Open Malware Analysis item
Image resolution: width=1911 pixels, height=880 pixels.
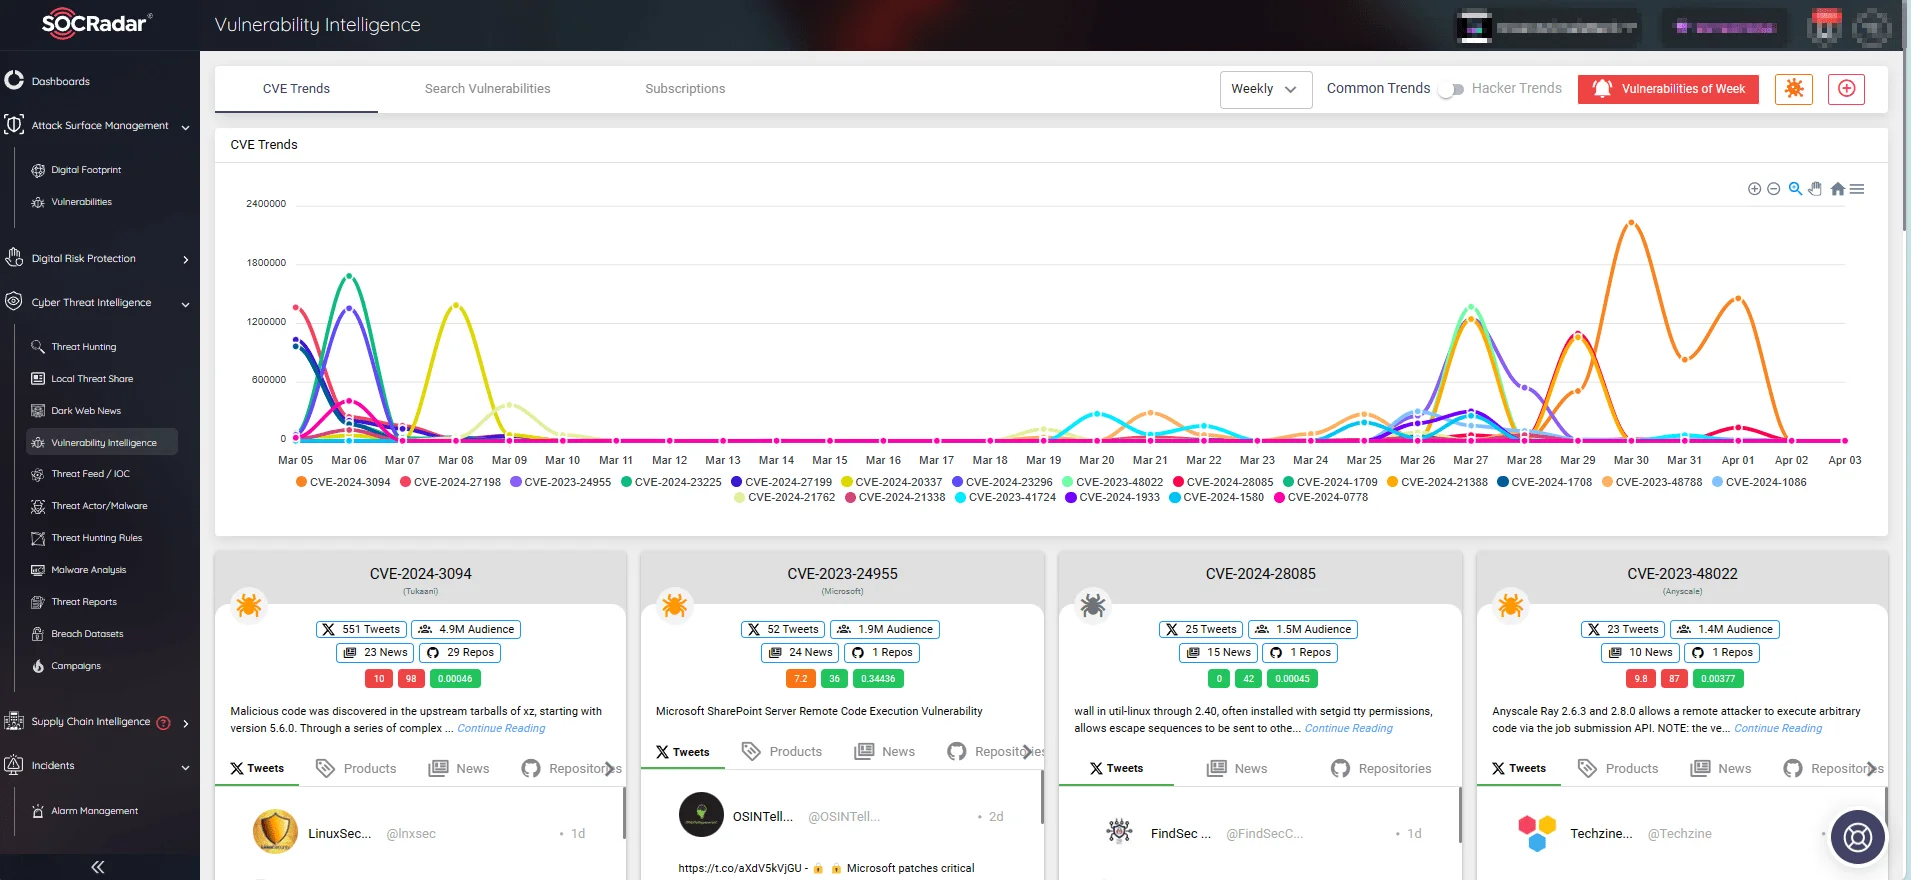(x=88, y=570)
